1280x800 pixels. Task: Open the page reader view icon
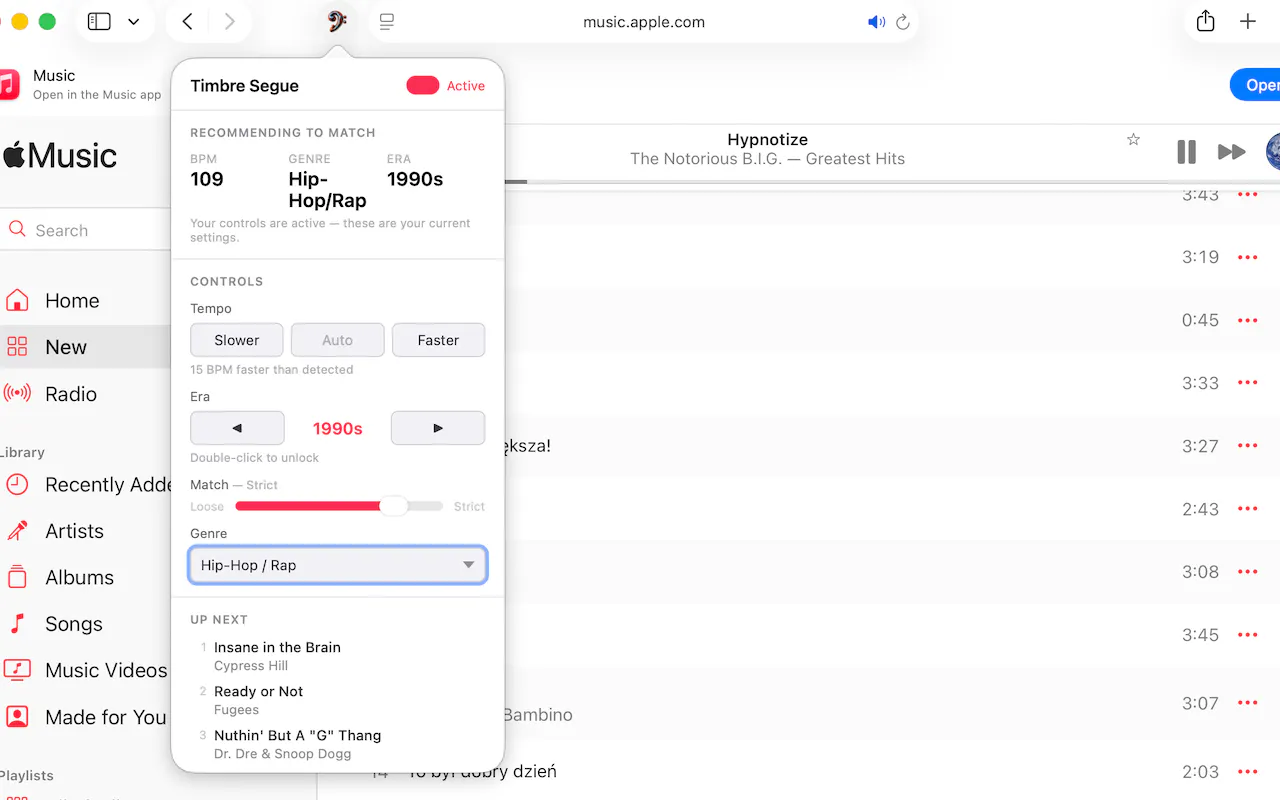coord(387,21)
